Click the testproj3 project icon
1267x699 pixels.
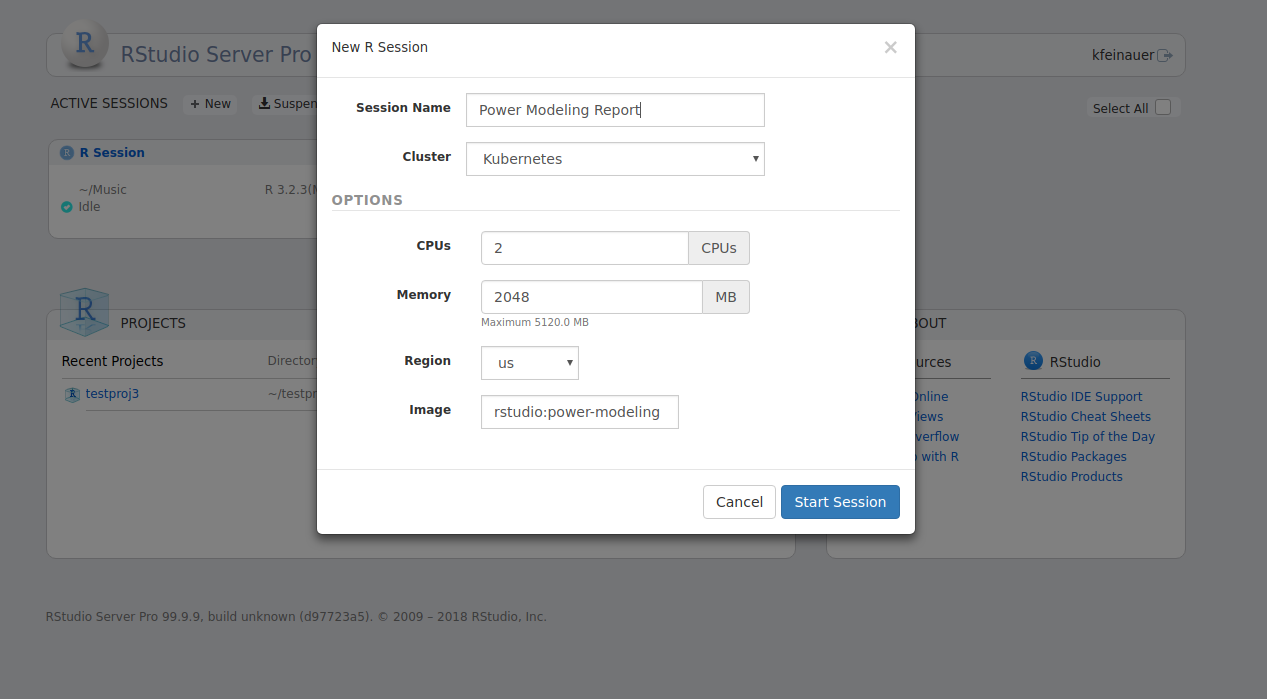(72, 394)
